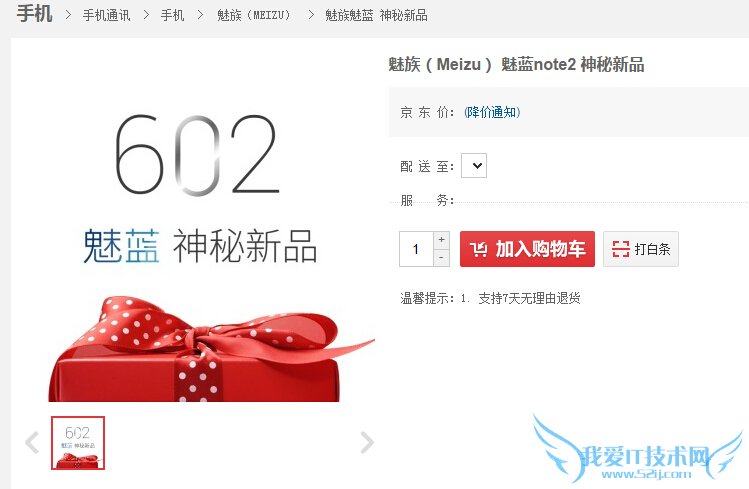The width and height of the screenshot is (749, 489).
Task: Decrease quantity with the minus stepper
Action: [x=441, y=258]
